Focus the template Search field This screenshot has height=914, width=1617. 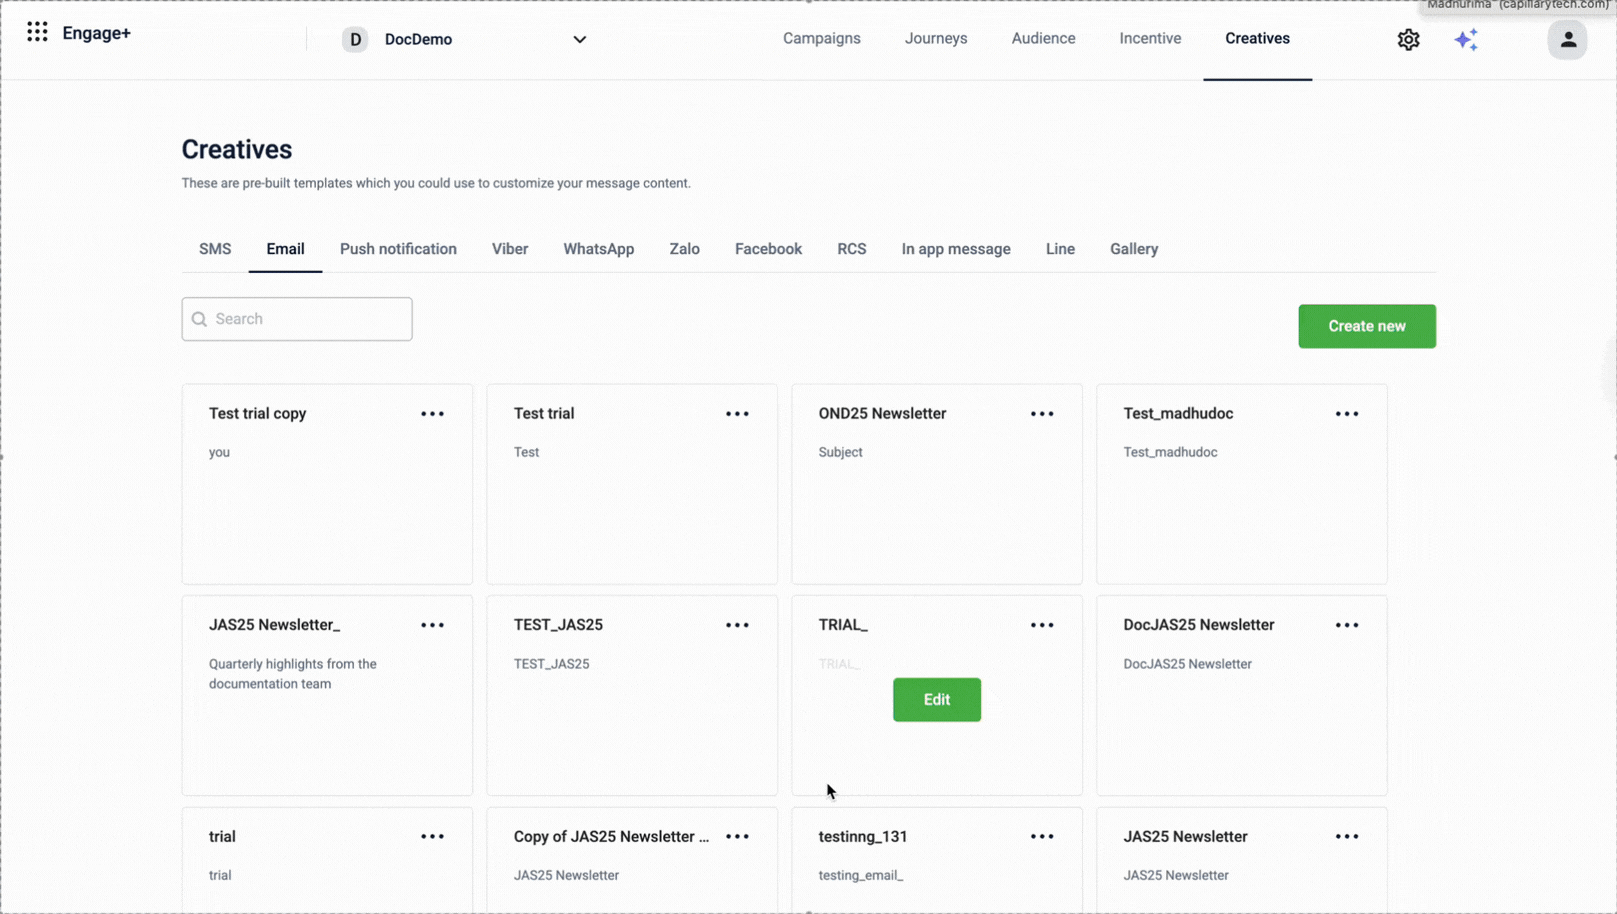[x=297, y=319]
